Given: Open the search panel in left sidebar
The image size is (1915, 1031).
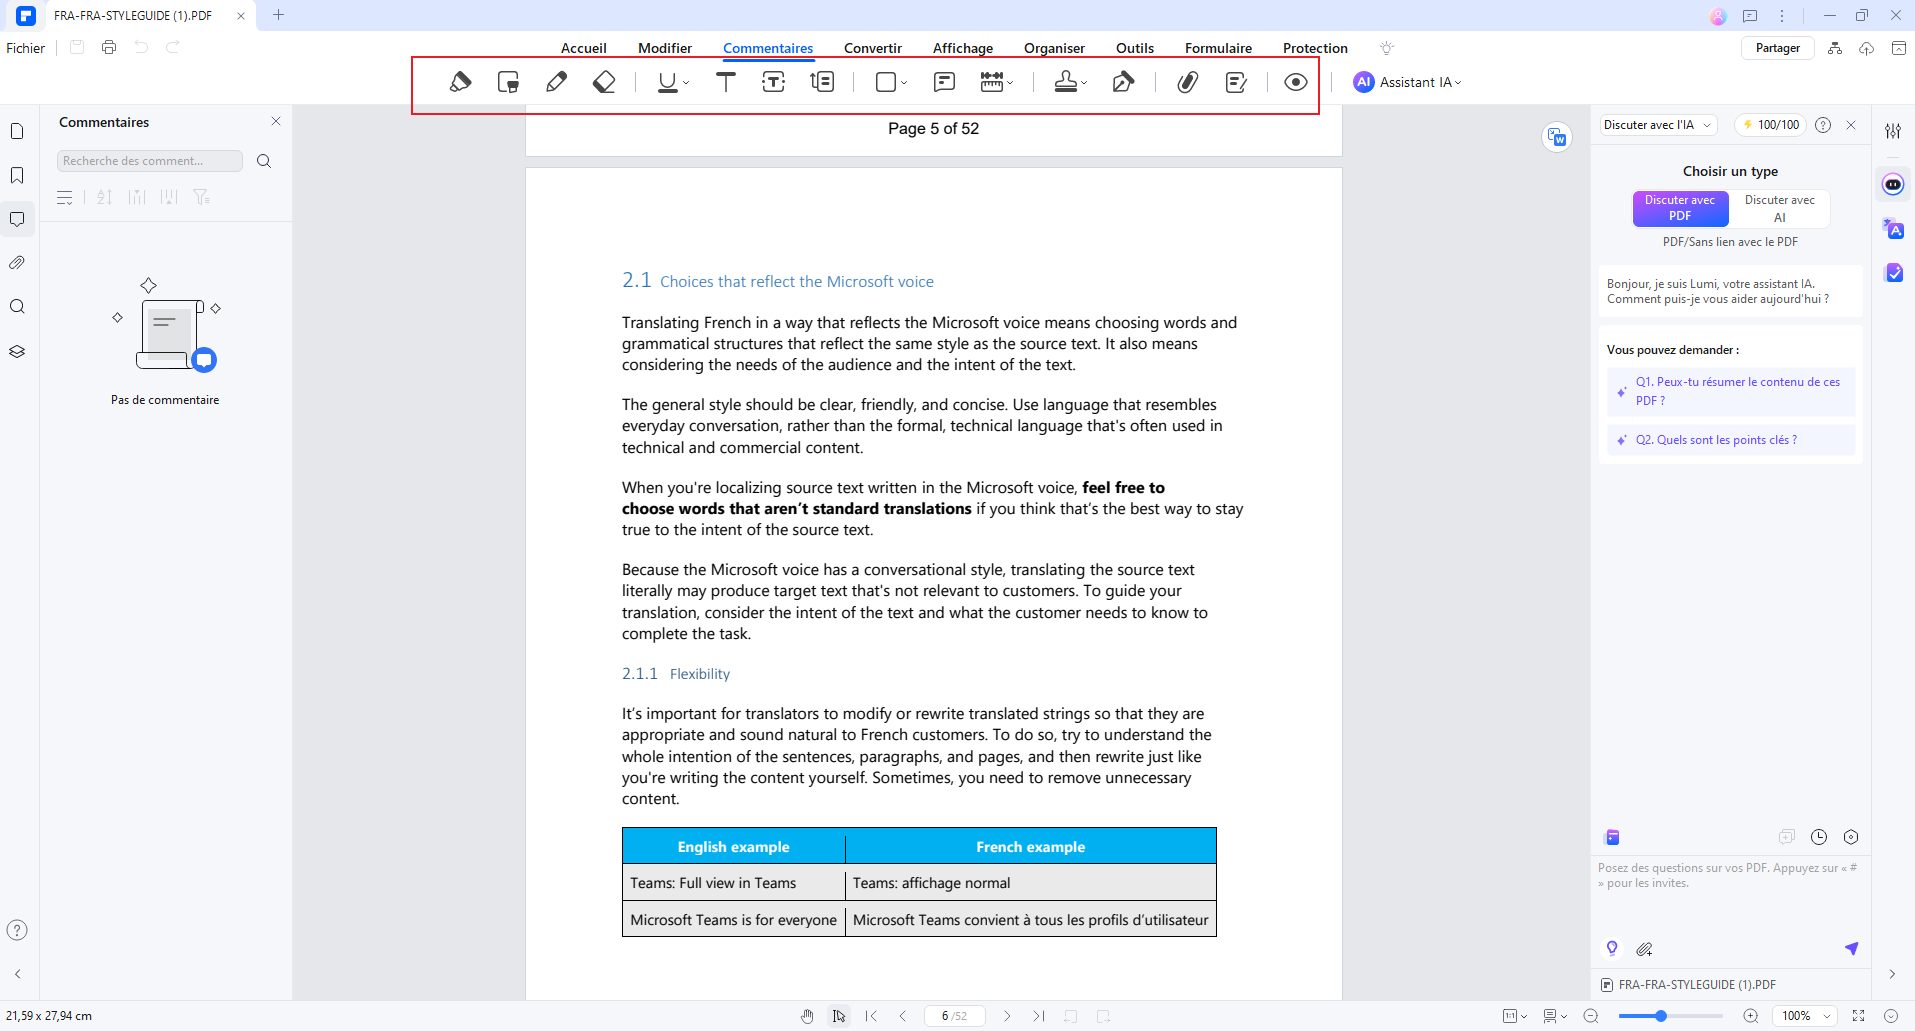Looking at the screenshot, I should coord(17,307).
